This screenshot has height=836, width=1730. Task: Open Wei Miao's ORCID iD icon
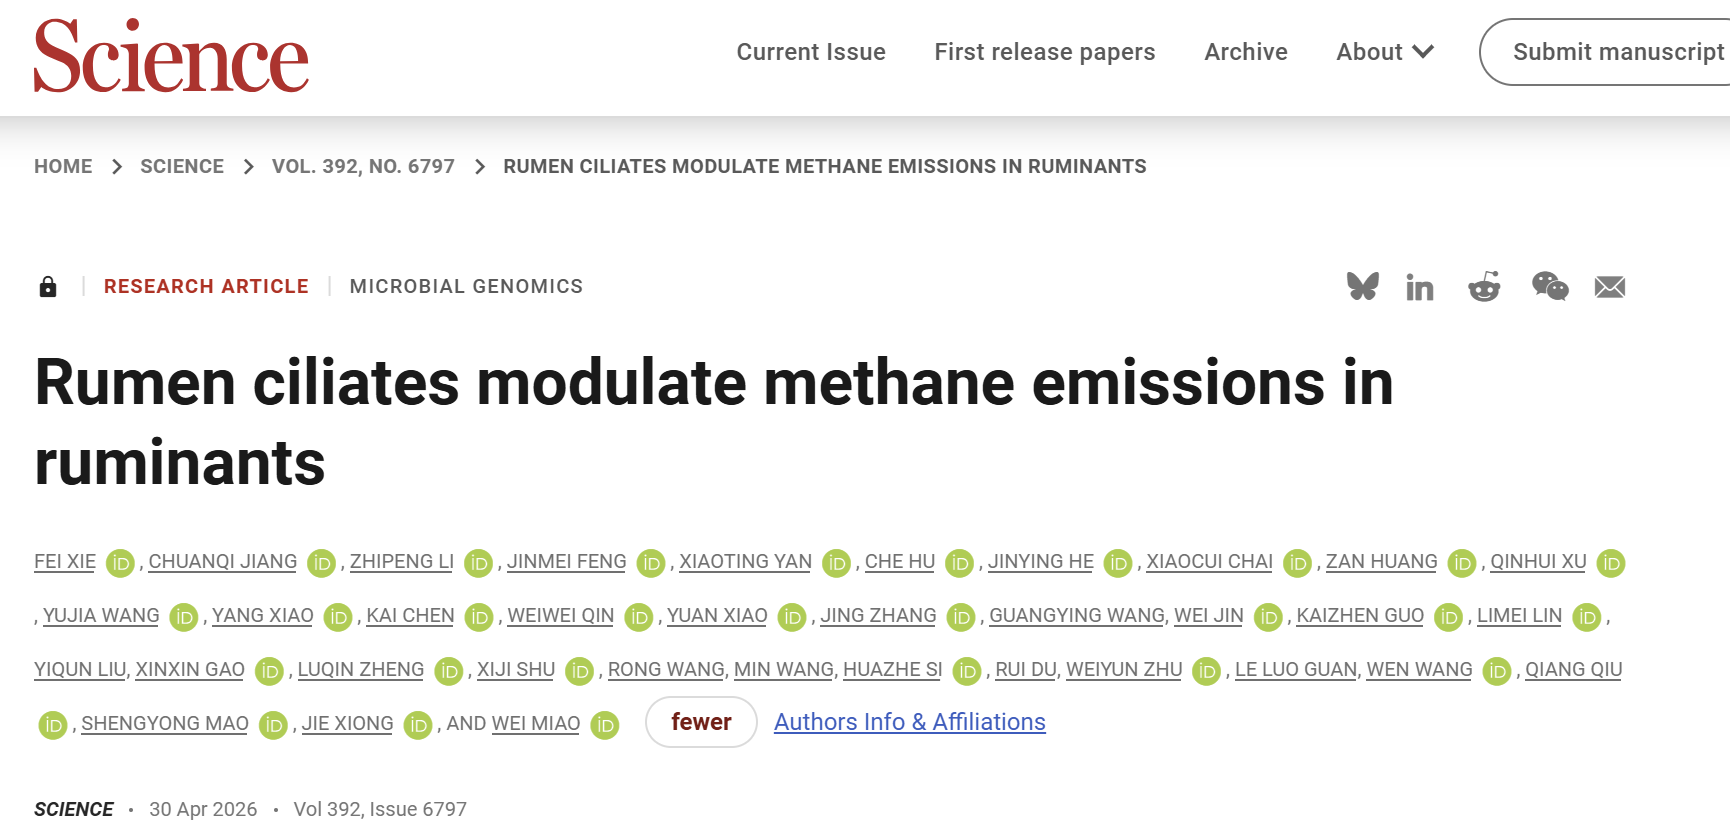605,725
